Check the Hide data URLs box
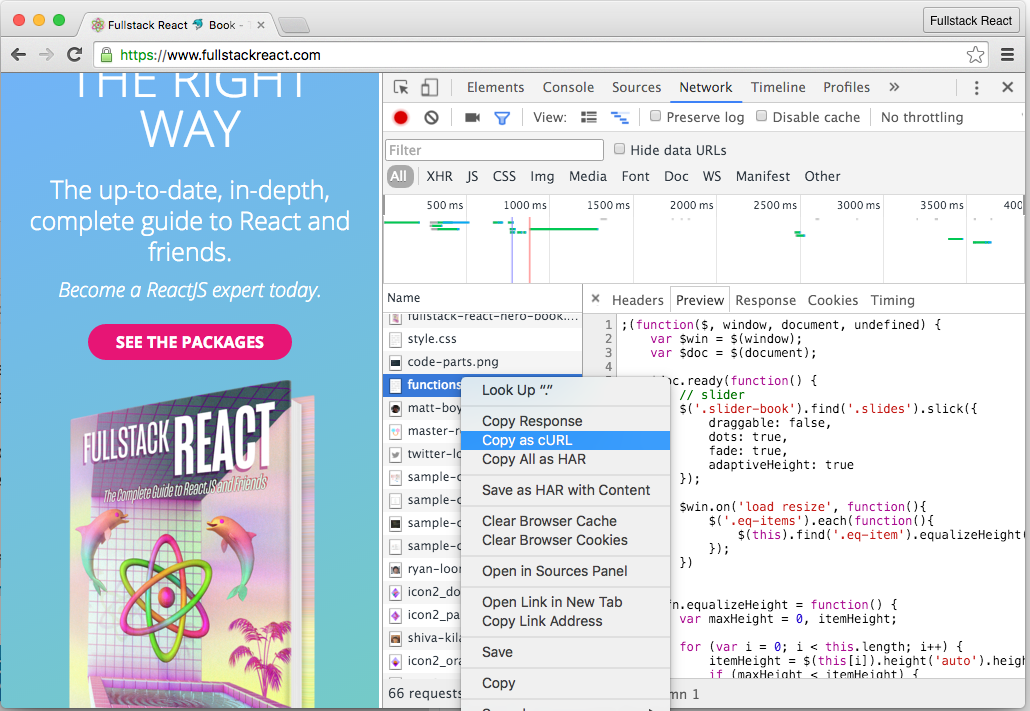This screenshot has width=1030, height=711. click(619, 149)
